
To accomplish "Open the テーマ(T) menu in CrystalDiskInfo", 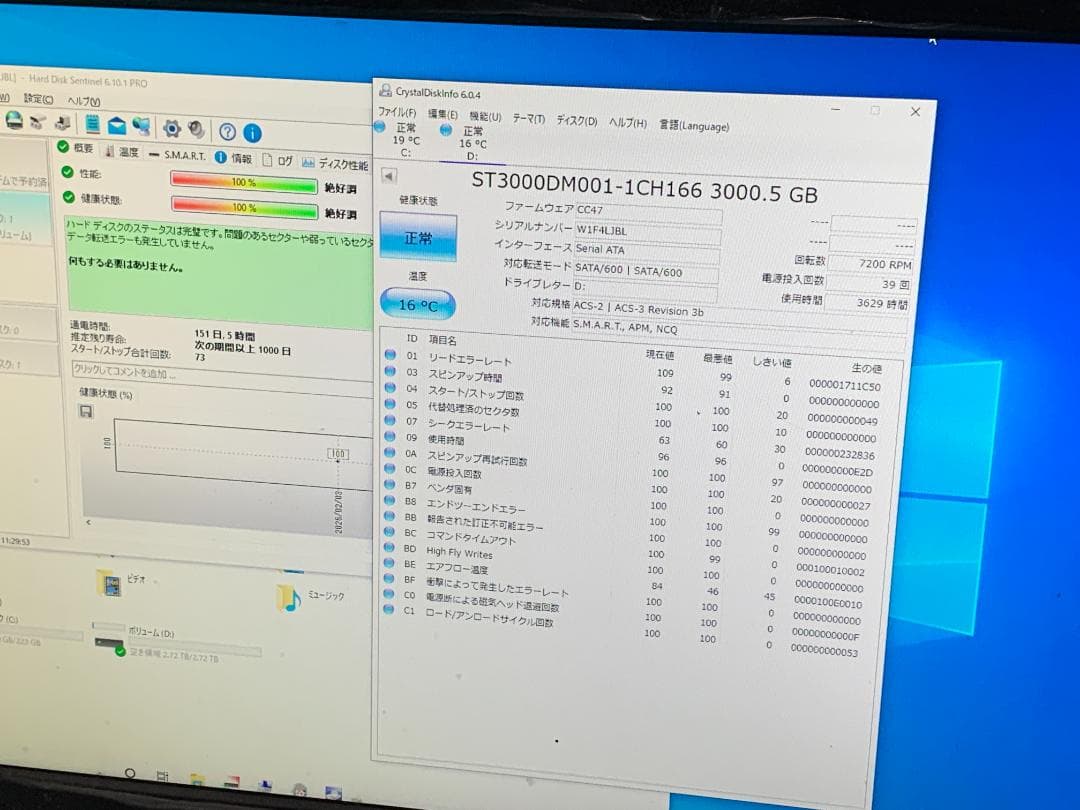I will click(528, 119).
